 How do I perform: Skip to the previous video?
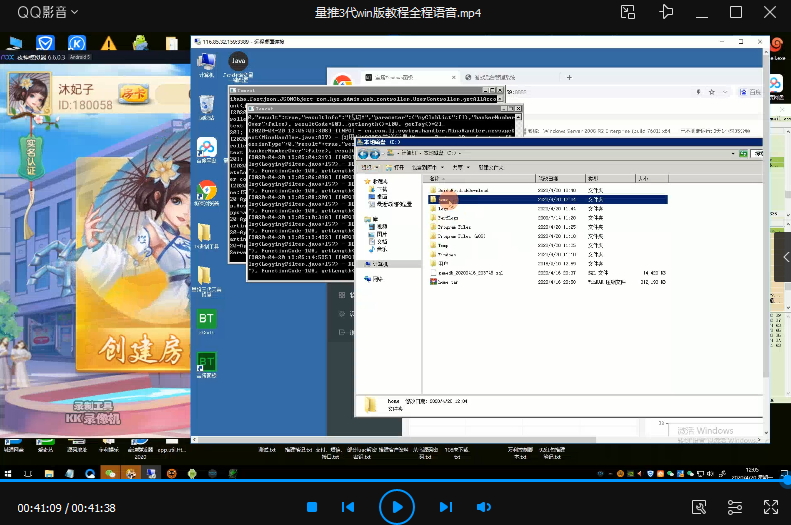(348, 507)
